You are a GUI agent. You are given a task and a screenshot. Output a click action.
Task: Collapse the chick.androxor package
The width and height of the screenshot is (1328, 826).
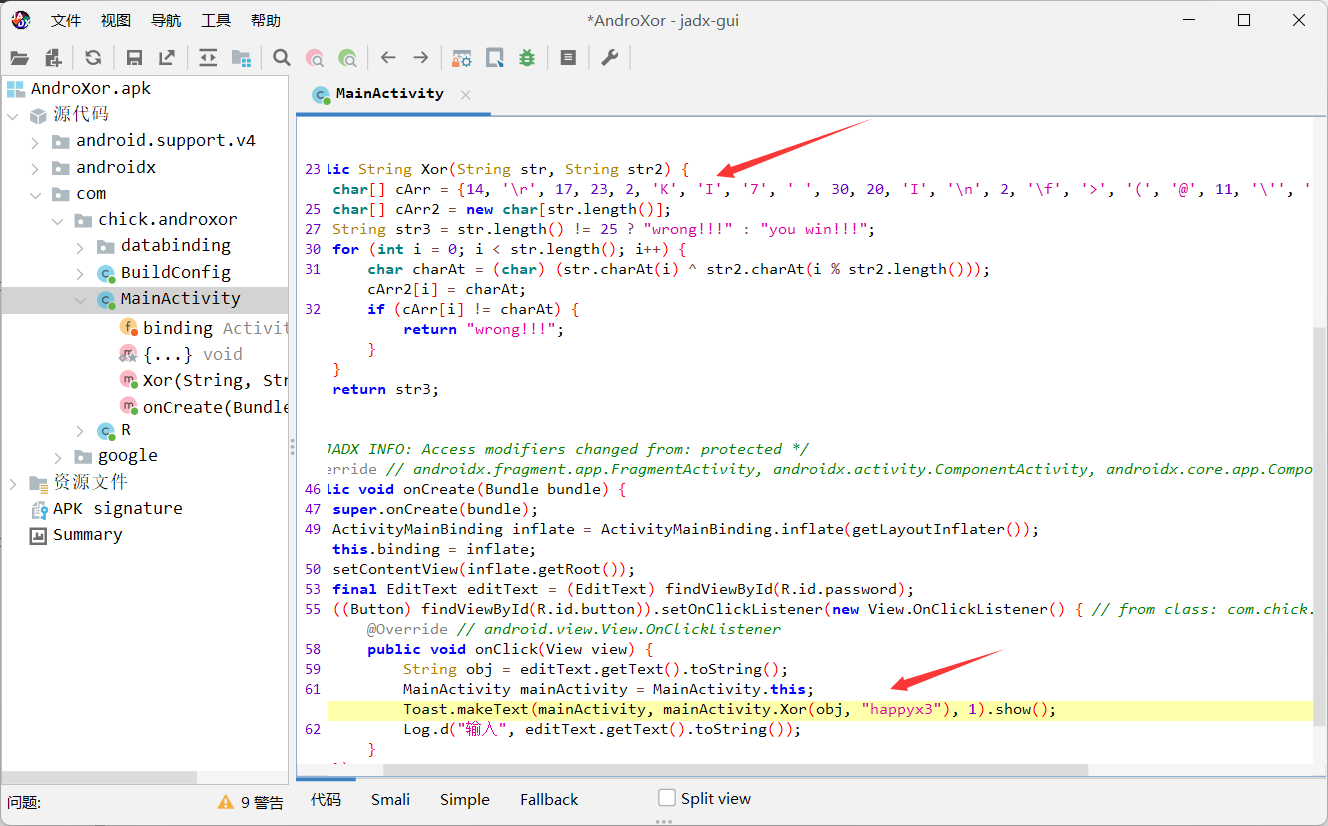[57, 219]
